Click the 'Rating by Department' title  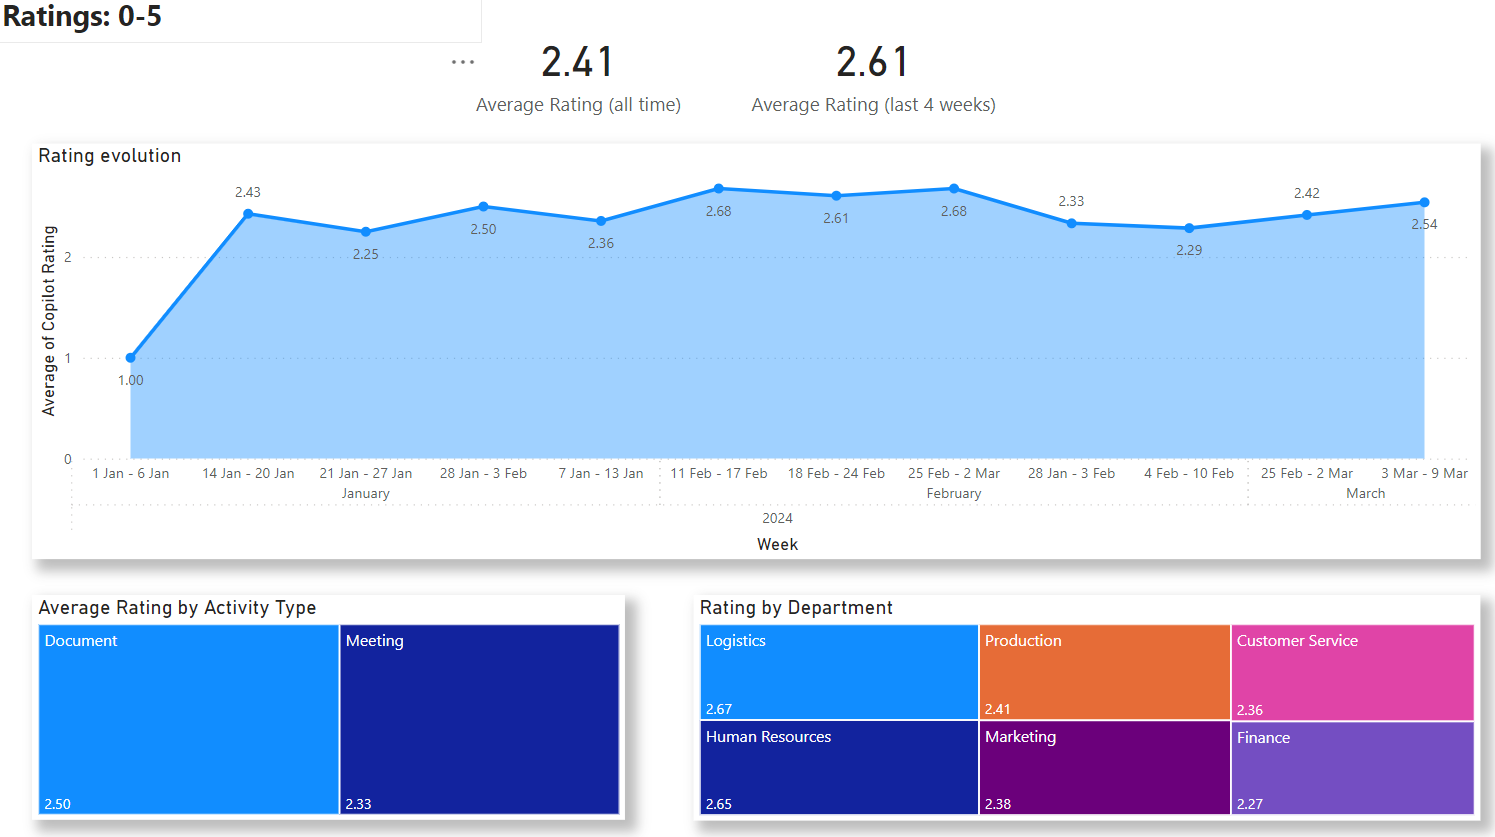coord(796,608)
